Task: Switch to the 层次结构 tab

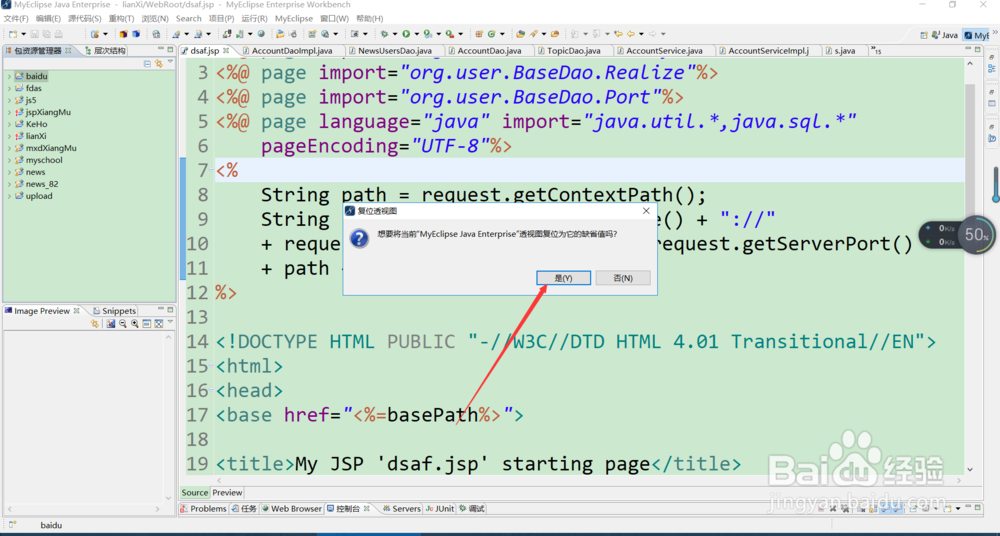Action: [x=105, y=50]
